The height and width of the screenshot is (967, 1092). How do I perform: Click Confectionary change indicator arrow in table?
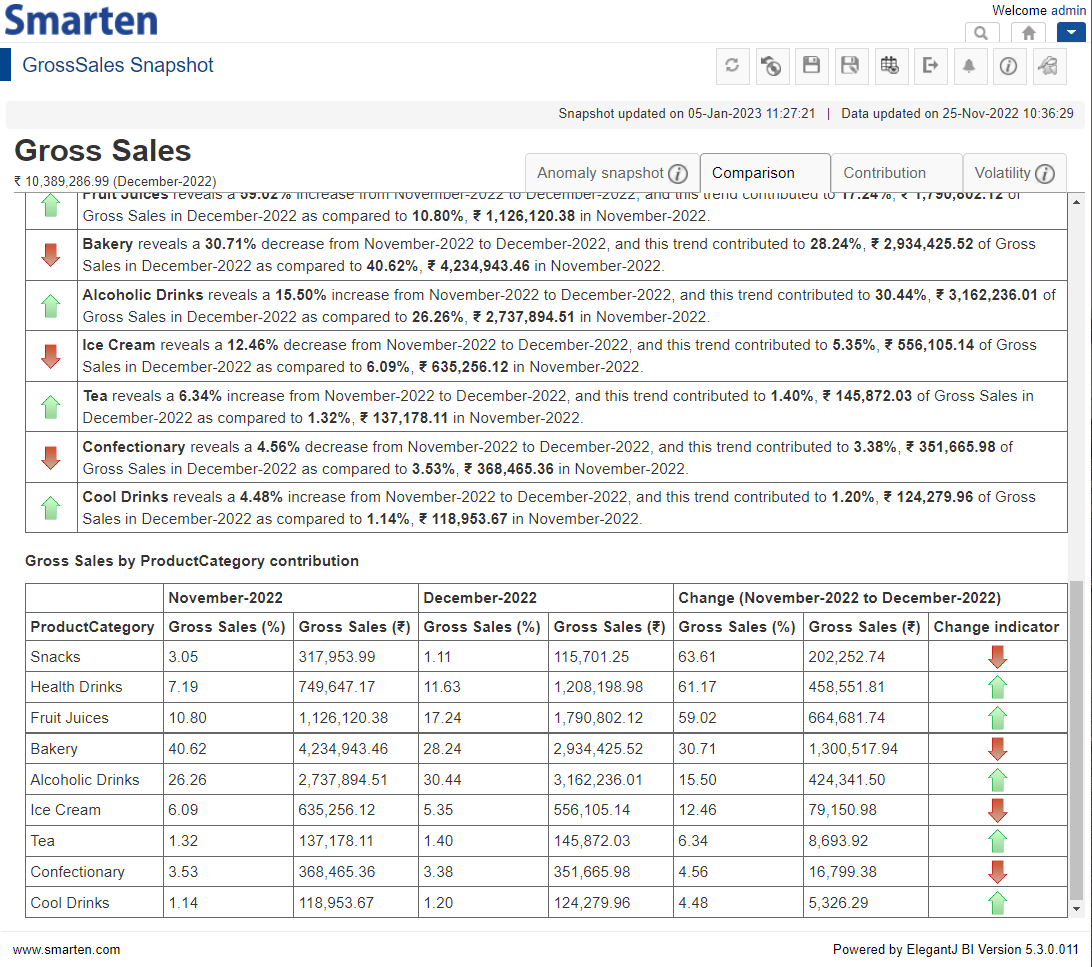(x=997, y=872)
